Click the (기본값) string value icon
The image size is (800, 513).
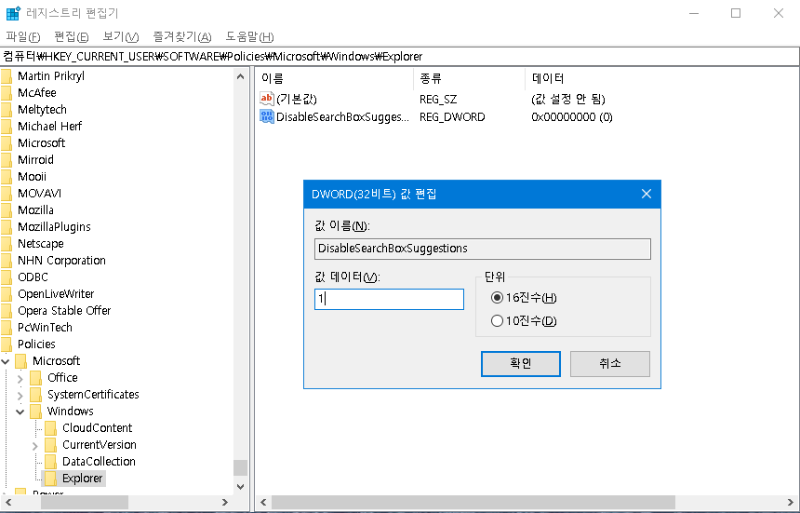[267, 99]
